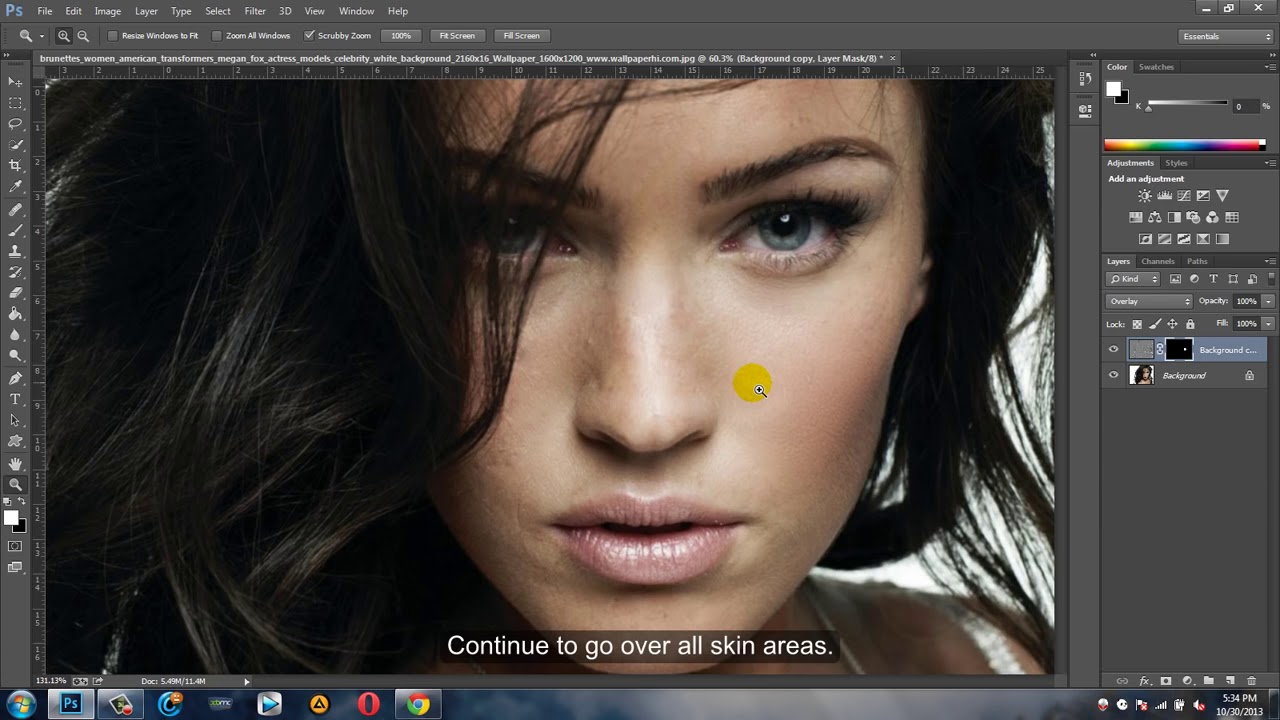Viewport: 1280px width, 720px height.
Task: Toggle lock transparent pixels
Action: (x=1137, y=324)
